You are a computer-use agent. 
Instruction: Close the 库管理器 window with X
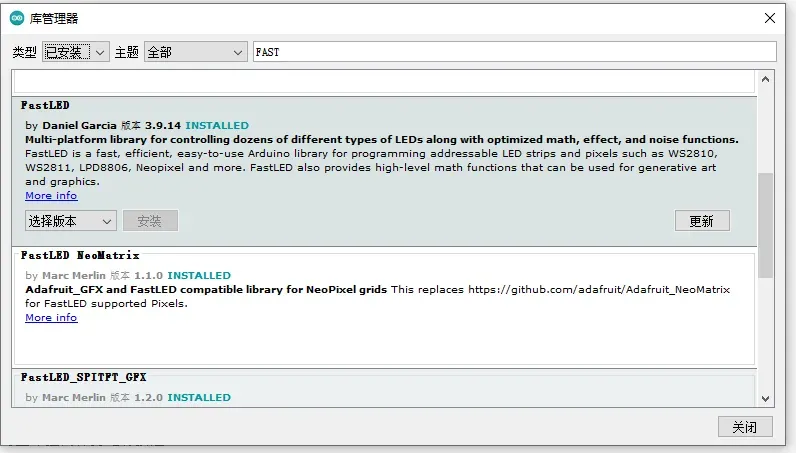tap(769, 18)
